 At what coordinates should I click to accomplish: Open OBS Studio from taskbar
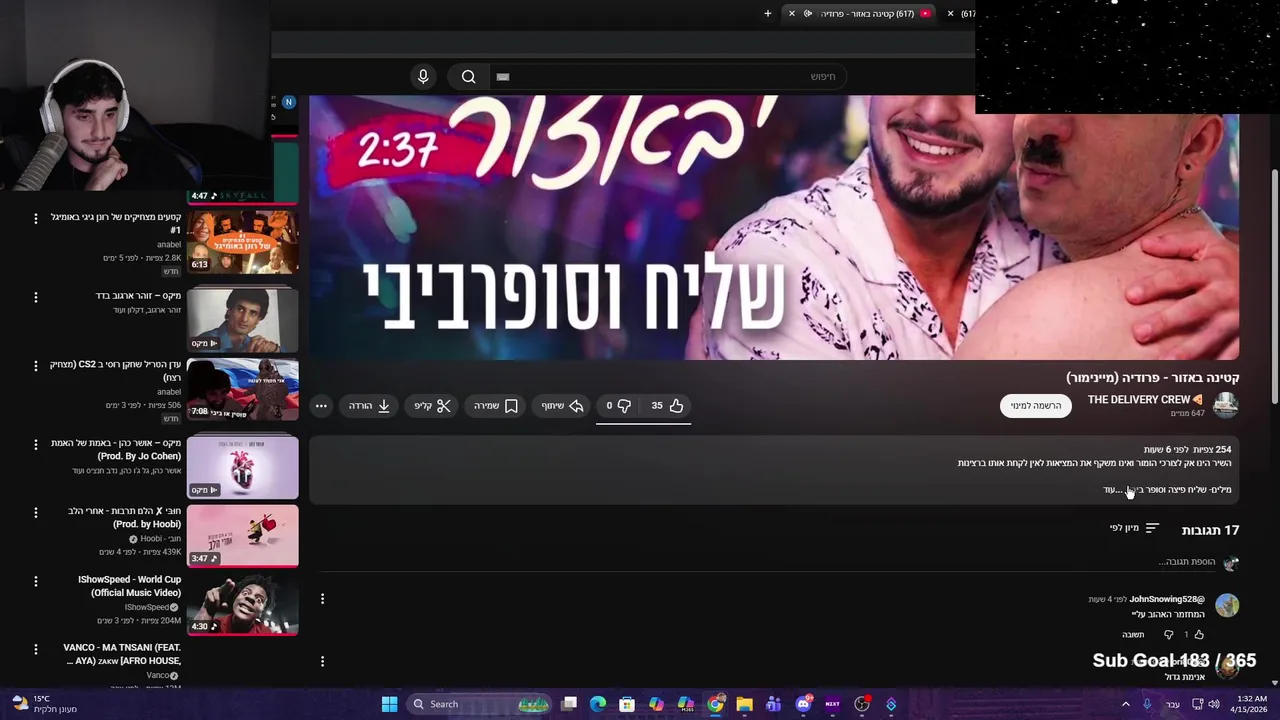pos(862,704)
